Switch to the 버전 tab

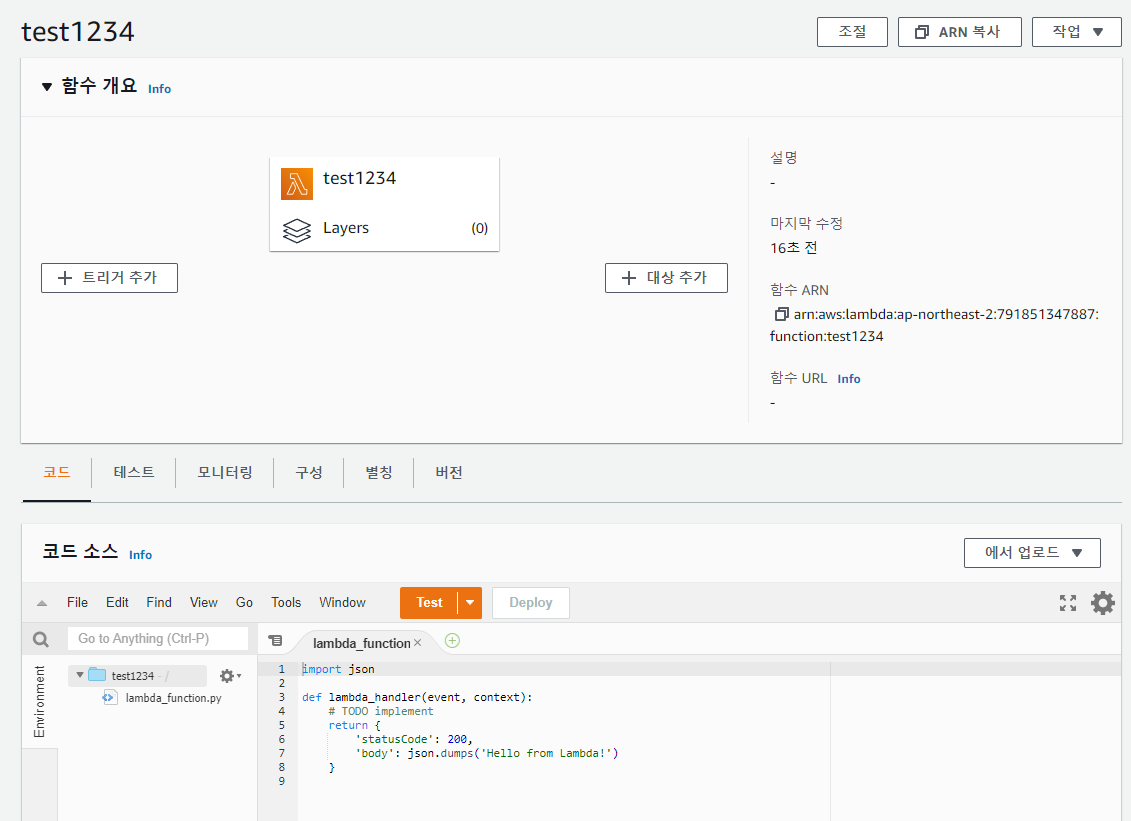449,473
